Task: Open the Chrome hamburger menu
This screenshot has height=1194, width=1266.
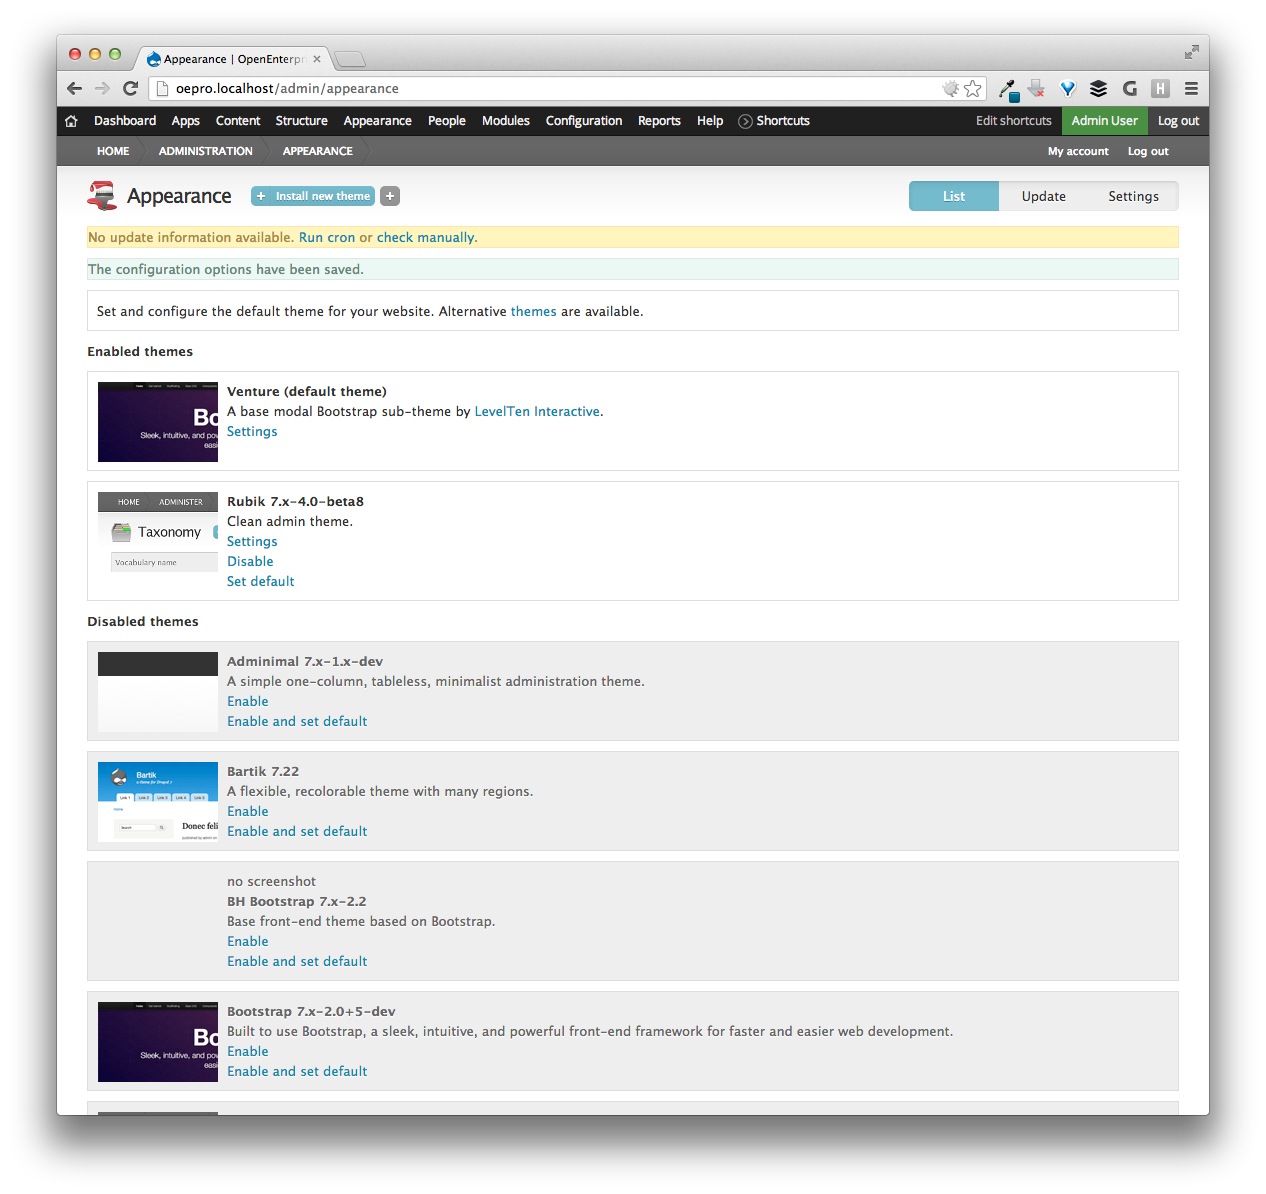Action: click(x=1191, y=88)
